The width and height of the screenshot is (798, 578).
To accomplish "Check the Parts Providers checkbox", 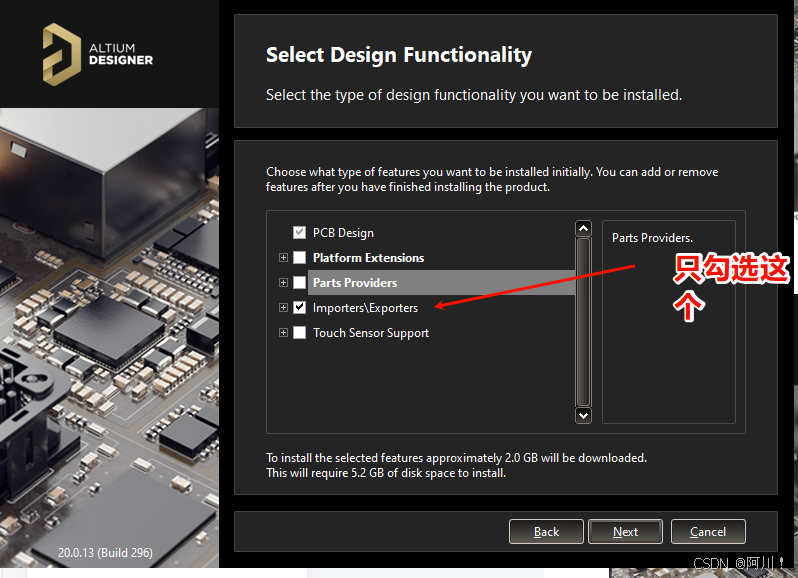I will coord(299,282).
